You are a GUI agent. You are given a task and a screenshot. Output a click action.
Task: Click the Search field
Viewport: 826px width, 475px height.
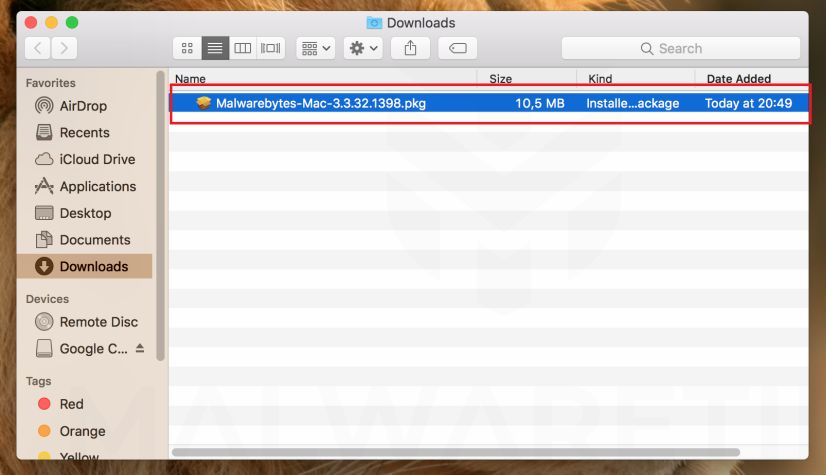pyautogui.click(x=681, y=48)
